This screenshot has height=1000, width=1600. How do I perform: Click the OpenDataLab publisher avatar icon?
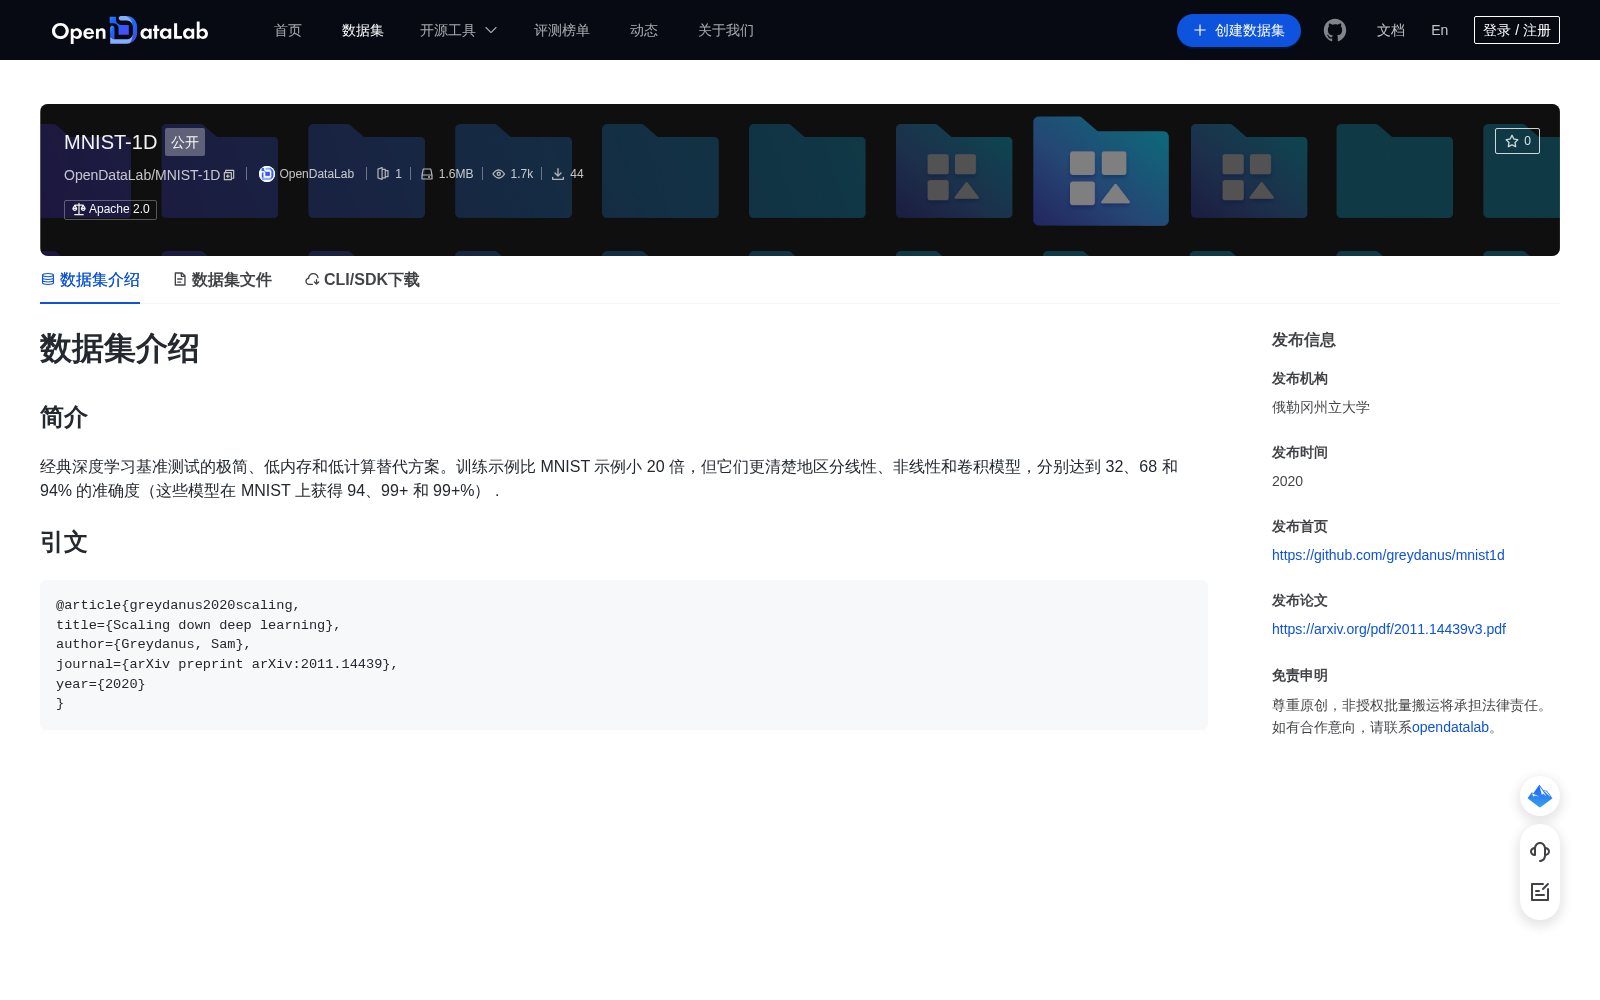point(267,174)
